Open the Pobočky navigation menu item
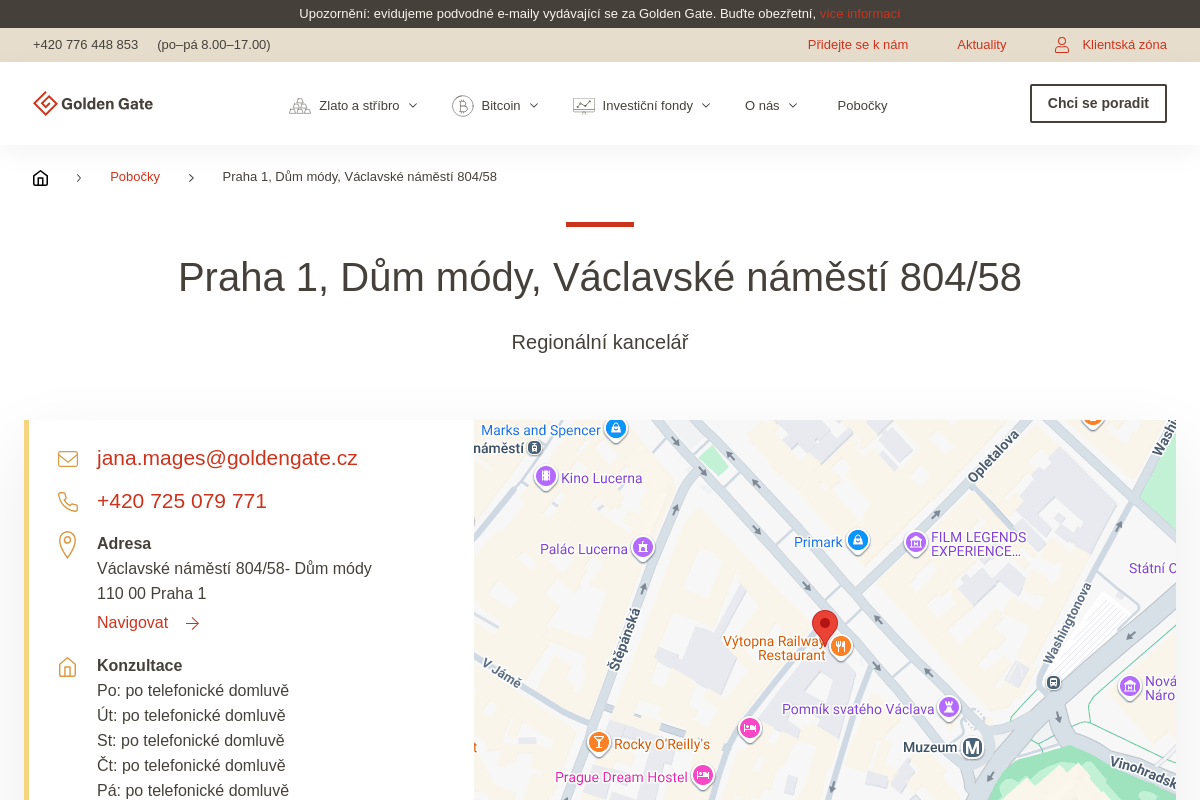Viewport: 1200px width, 800px height. pos(862,106)
